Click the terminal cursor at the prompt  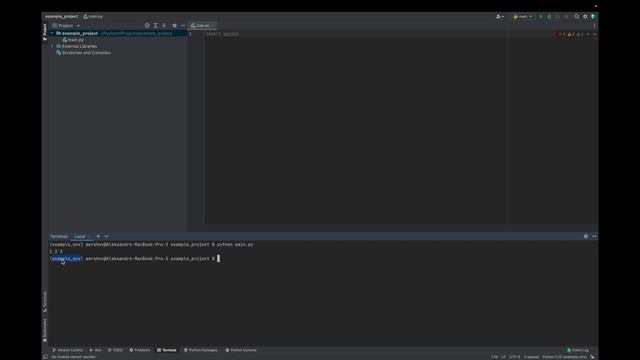(218, 258)
